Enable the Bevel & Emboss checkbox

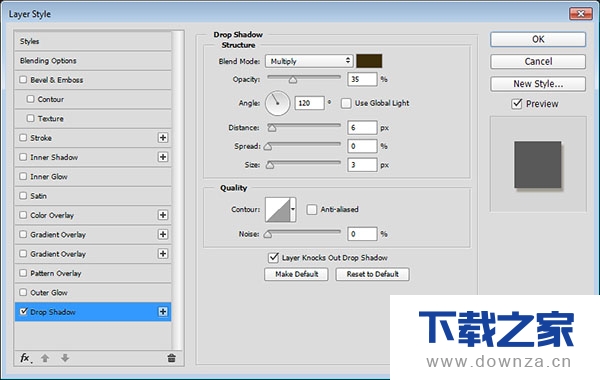[23, 80]
